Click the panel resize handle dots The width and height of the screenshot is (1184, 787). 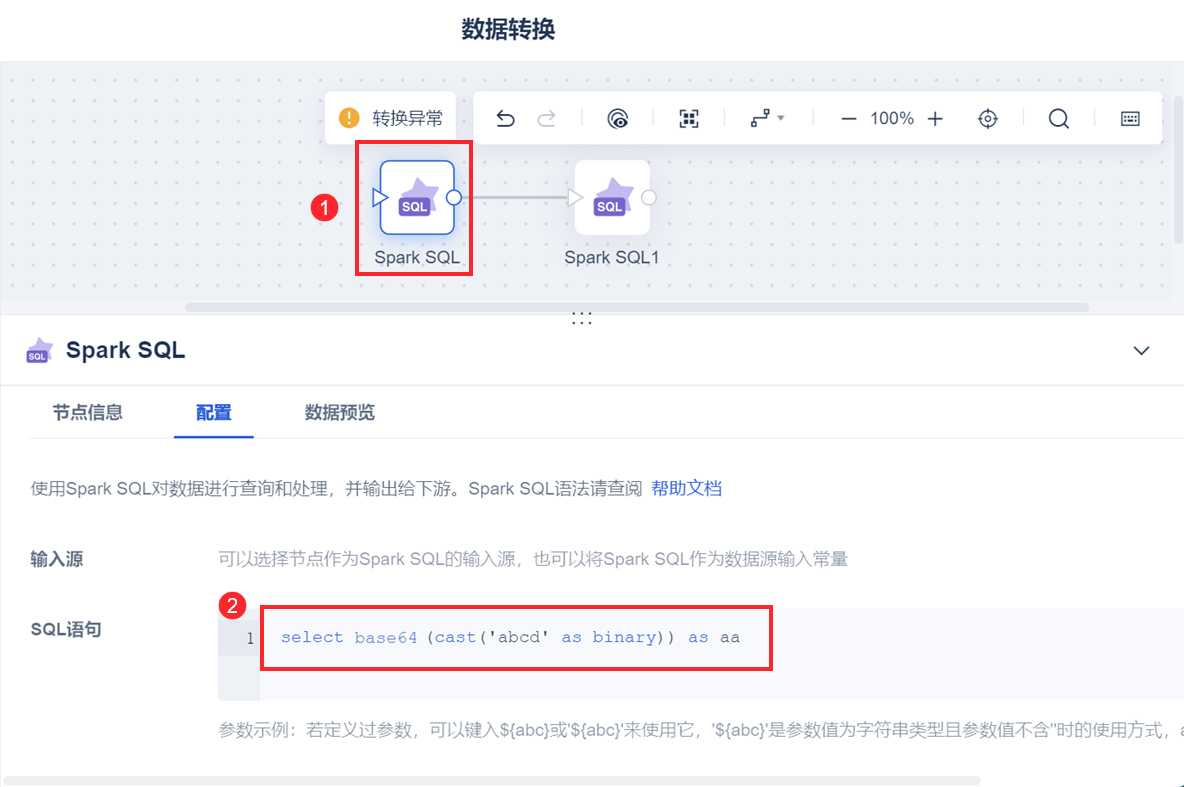click(x=581, y=317)
